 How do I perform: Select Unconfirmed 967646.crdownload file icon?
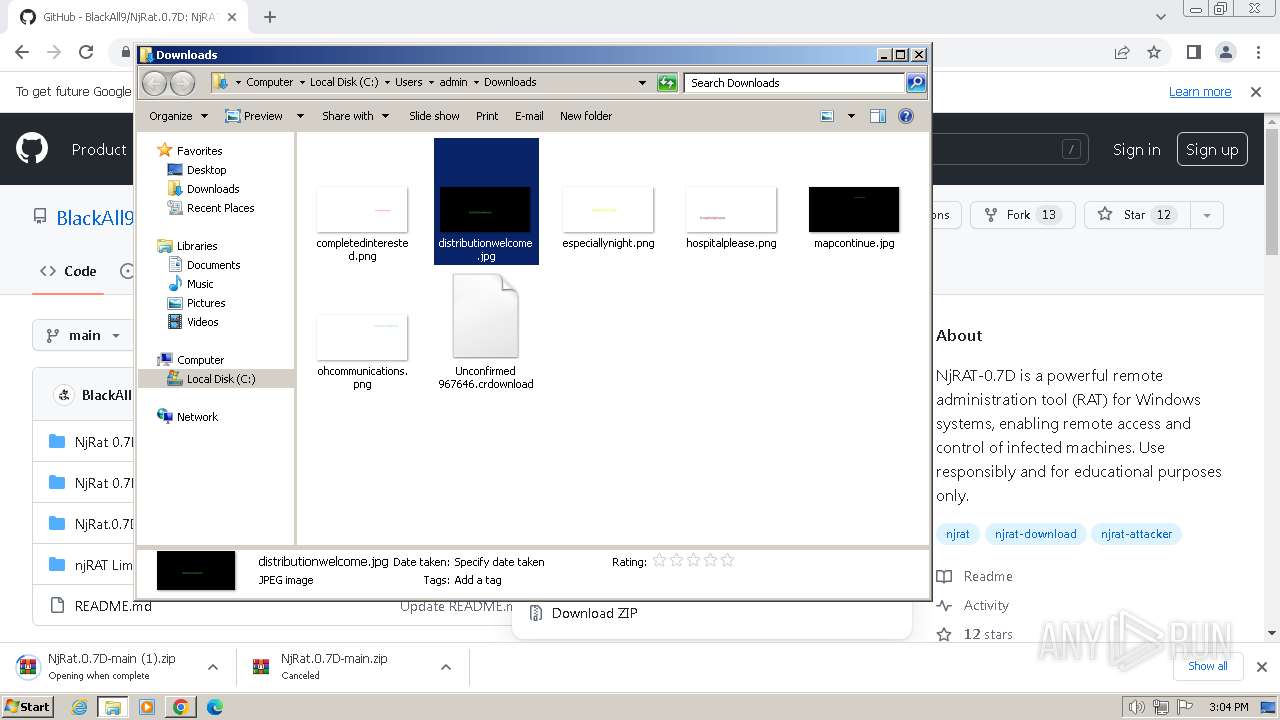pyautogui.click(x=486, y=316)
